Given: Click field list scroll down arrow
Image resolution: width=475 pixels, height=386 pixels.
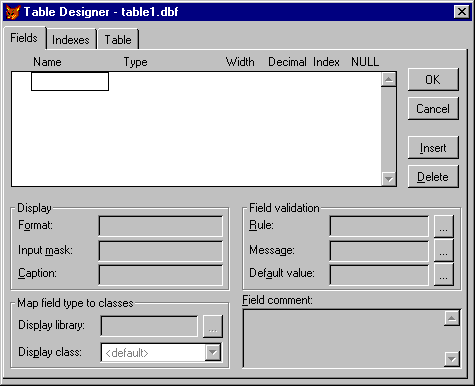Looking at the screenshot, I should [x=388, y=179].
